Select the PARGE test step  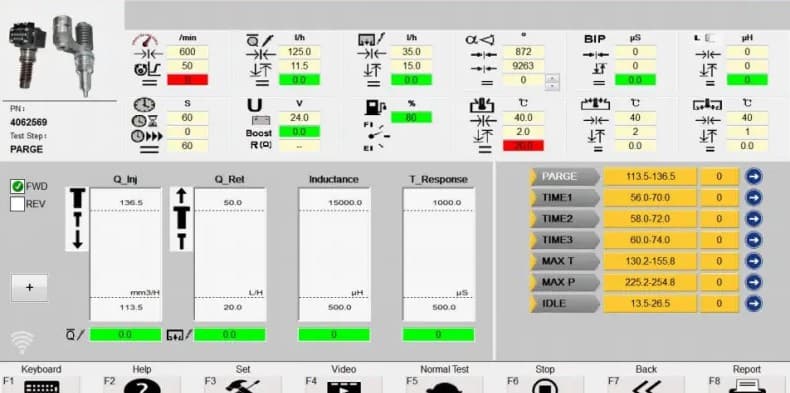pos(565,177)
